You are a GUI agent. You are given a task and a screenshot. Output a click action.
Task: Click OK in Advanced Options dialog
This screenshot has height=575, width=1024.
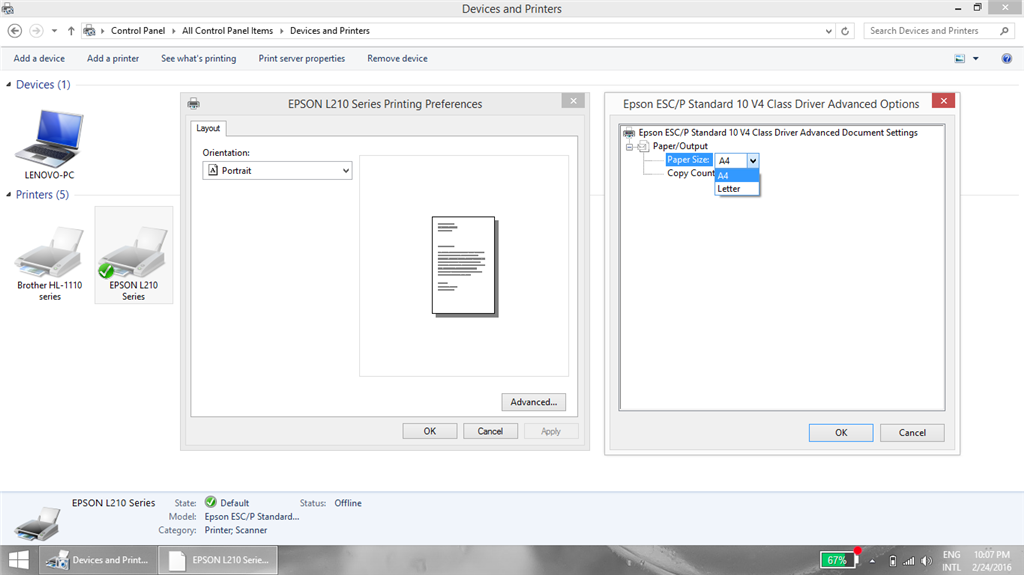(x=841, y=433)
